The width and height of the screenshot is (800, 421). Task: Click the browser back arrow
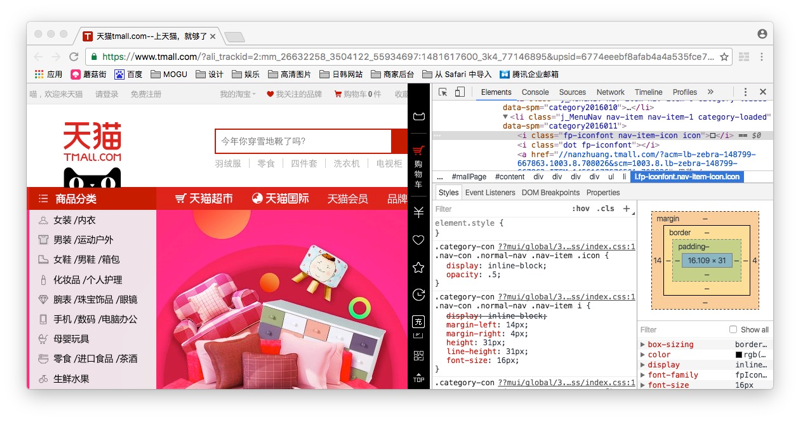pos(39,57)
